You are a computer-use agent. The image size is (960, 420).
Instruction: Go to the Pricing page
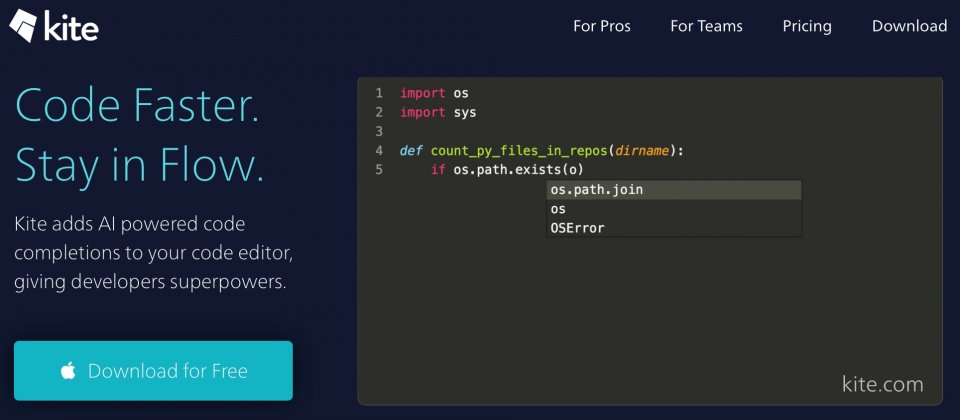point(807,27)
